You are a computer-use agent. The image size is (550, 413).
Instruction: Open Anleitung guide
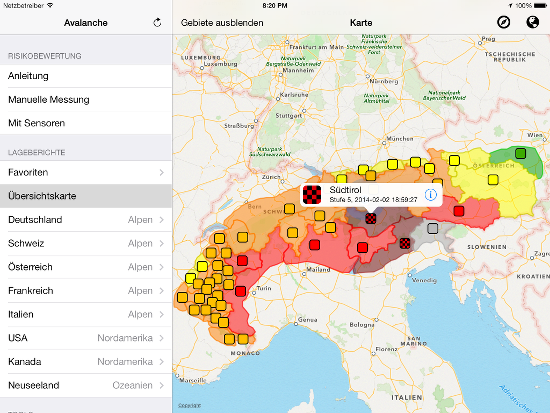86,76
